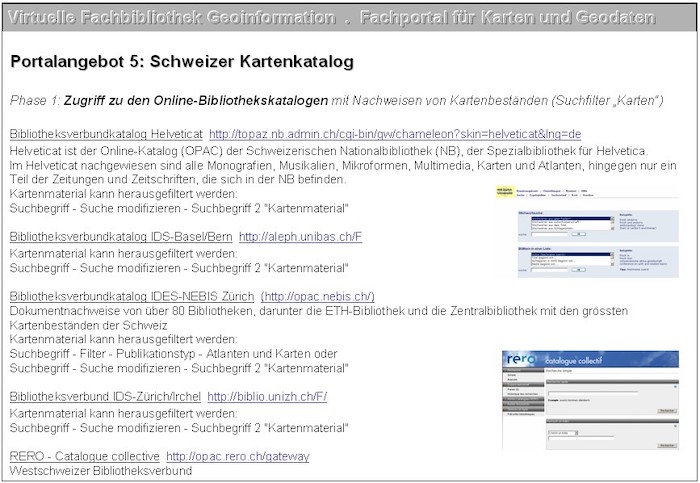
Task: Click the Fachportal für Karten und Geodaten text
Action: 508,17
